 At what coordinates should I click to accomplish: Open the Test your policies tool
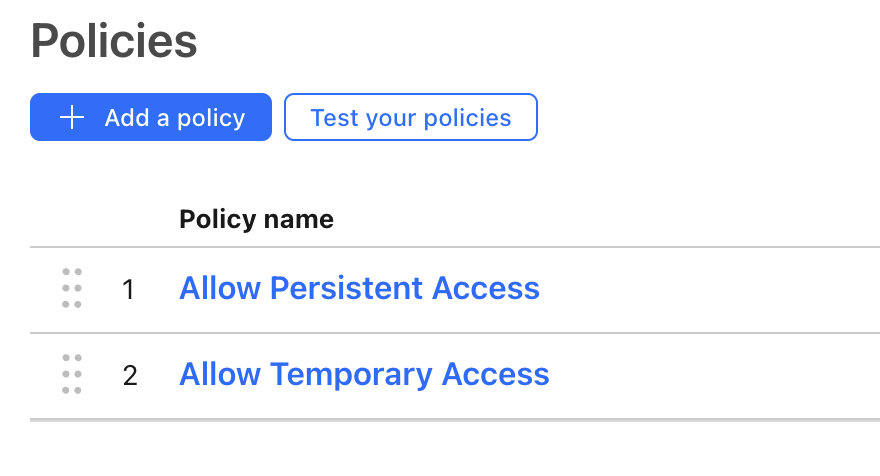(x=411, y=117)
